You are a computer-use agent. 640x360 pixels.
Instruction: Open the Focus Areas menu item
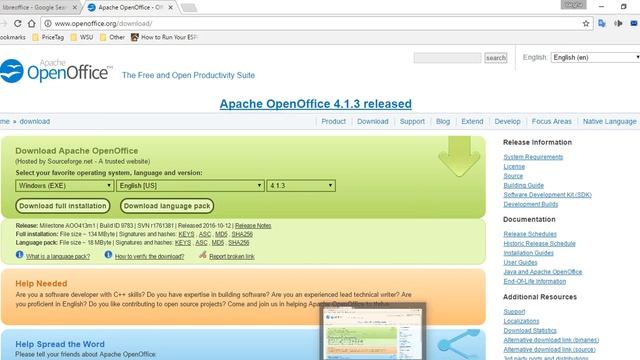[x=551, y=122]
